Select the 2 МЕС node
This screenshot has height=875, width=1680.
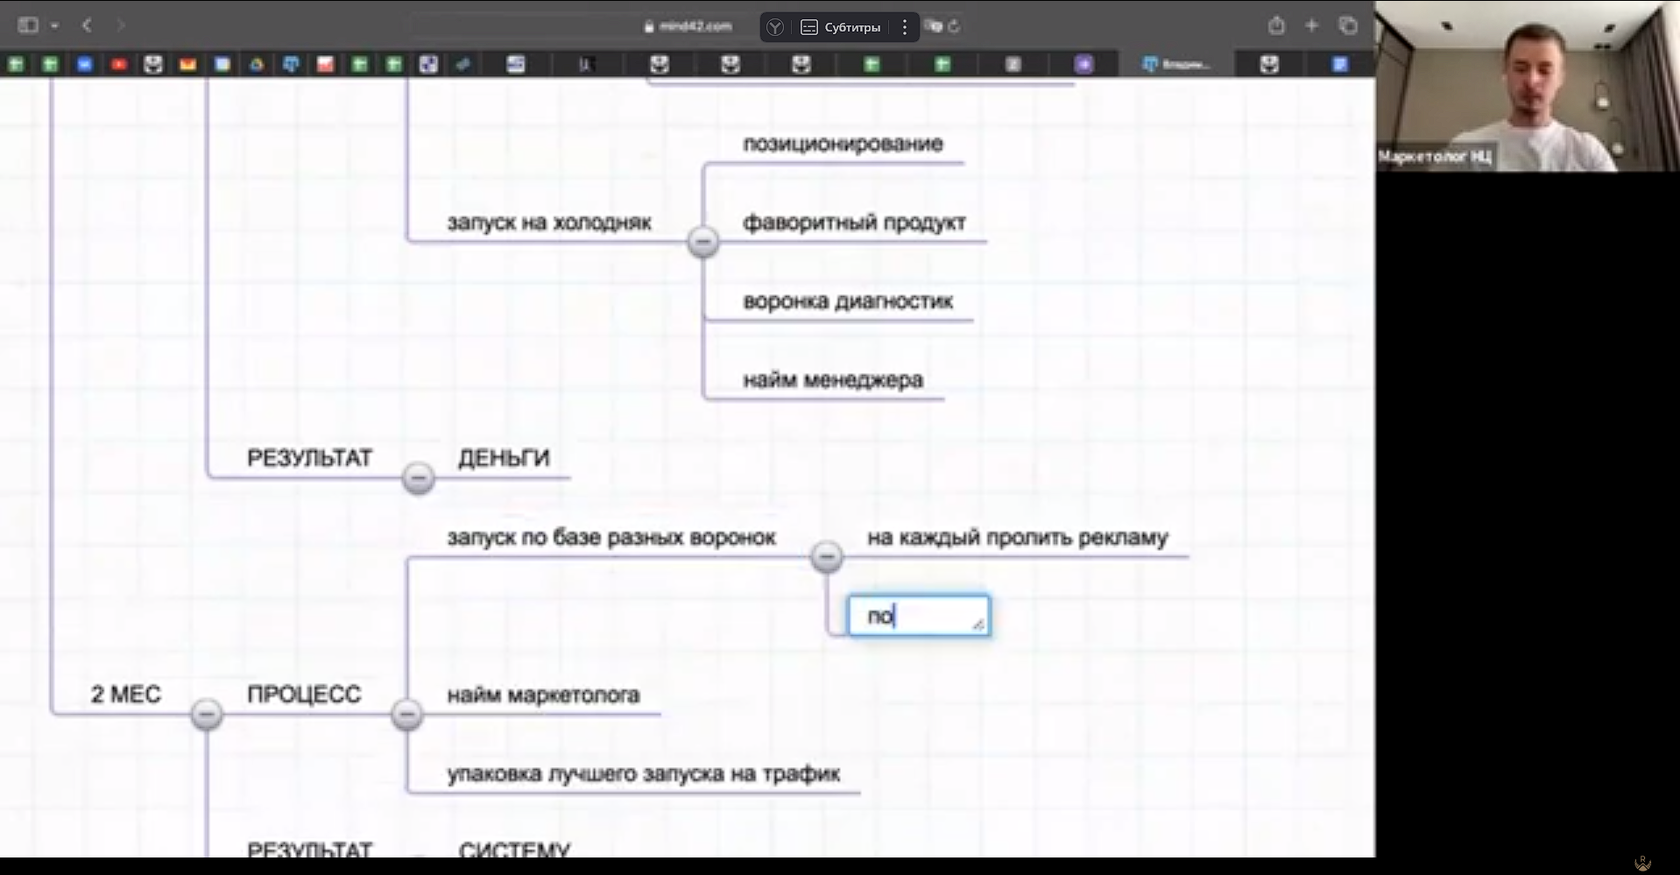click(x=126, y=694)
